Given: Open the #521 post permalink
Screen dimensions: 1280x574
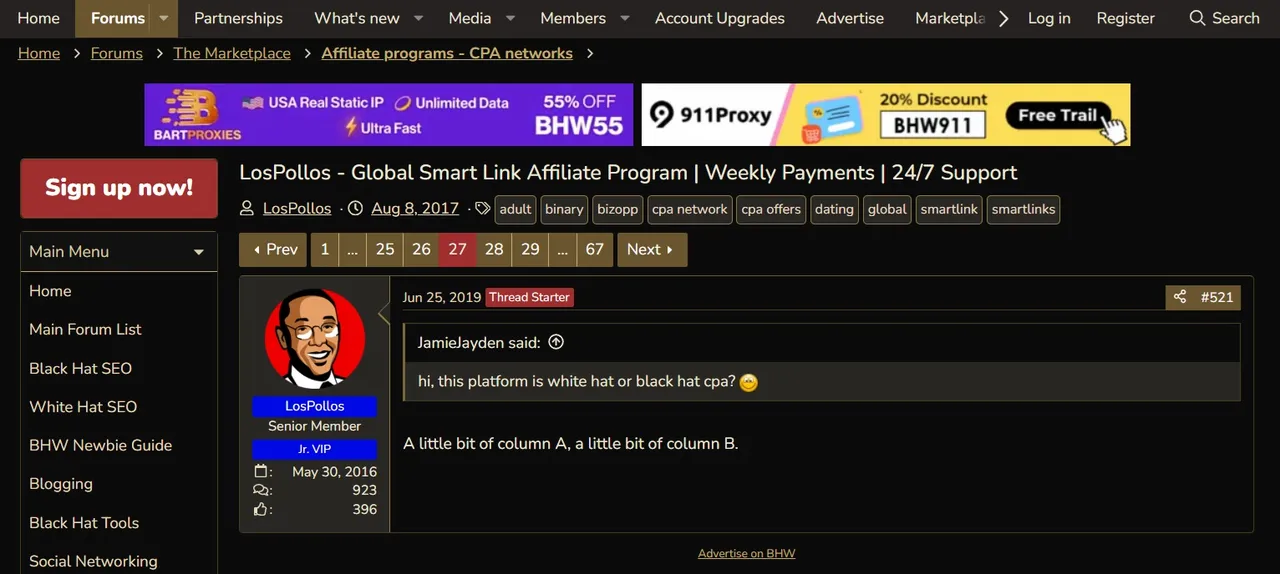Looking at the screenshot, I should (1217, 297).
